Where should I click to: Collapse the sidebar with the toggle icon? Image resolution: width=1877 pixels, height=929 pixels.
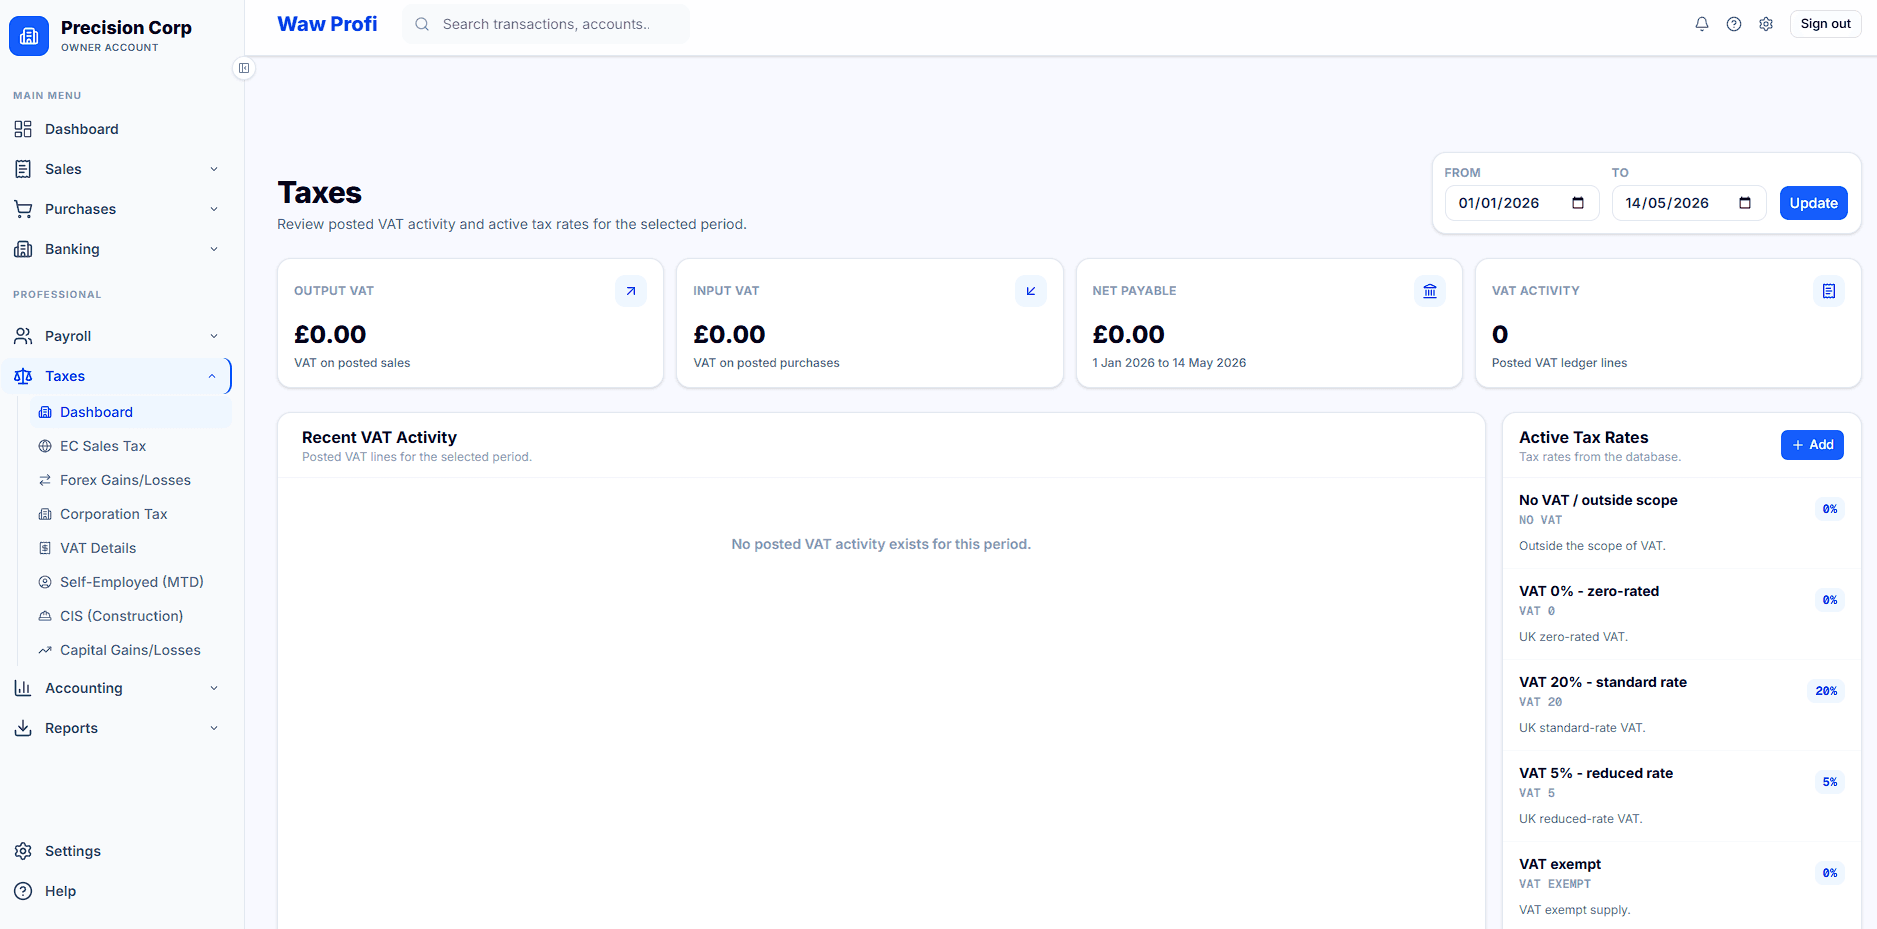pyautogui.click(x=244, y=68)
